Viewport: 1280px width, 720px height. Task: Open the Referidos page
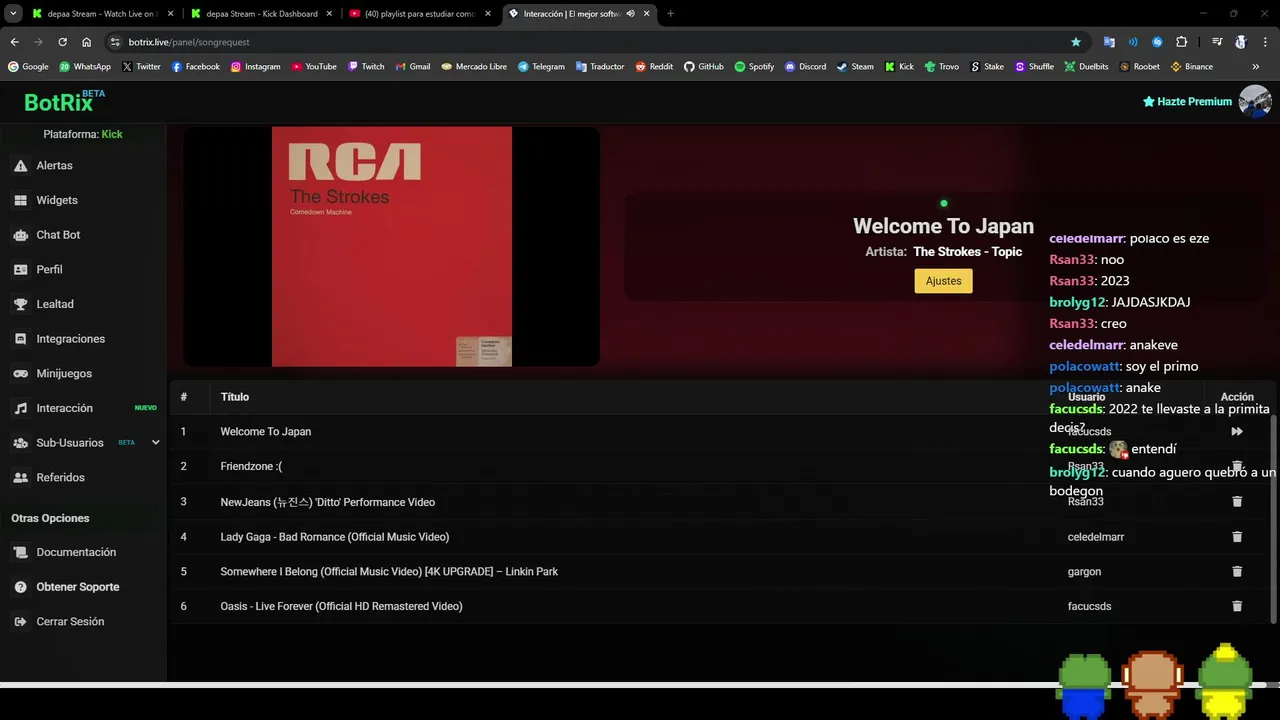[x=60, y=477]
